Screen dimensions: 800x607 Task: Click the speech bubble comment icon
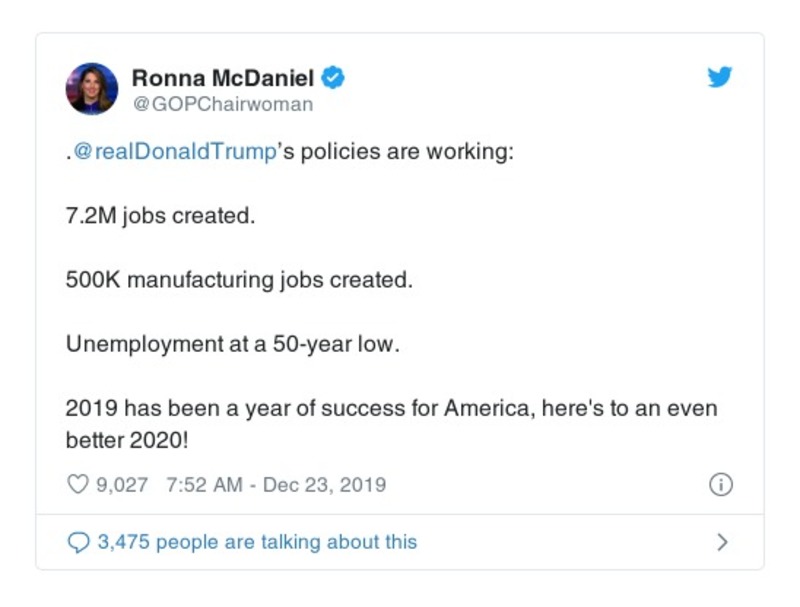tap(80, 540)
